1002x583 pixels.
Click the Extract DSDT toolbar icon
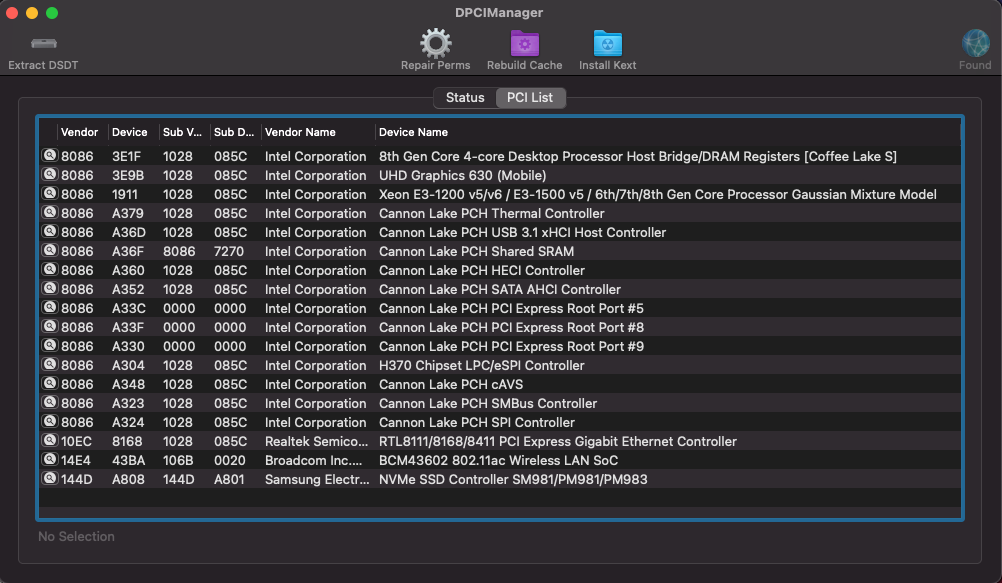click(x=43, y=43)
